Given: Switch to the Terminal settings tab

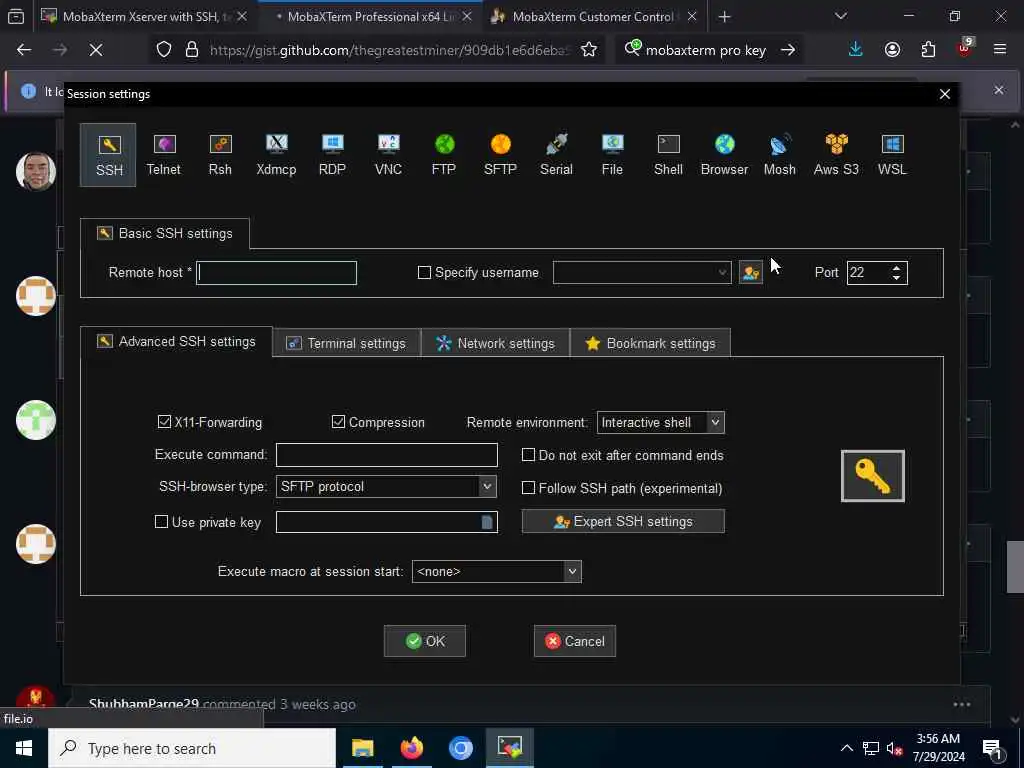Looking at the screenshot, I should pos(347,343).
